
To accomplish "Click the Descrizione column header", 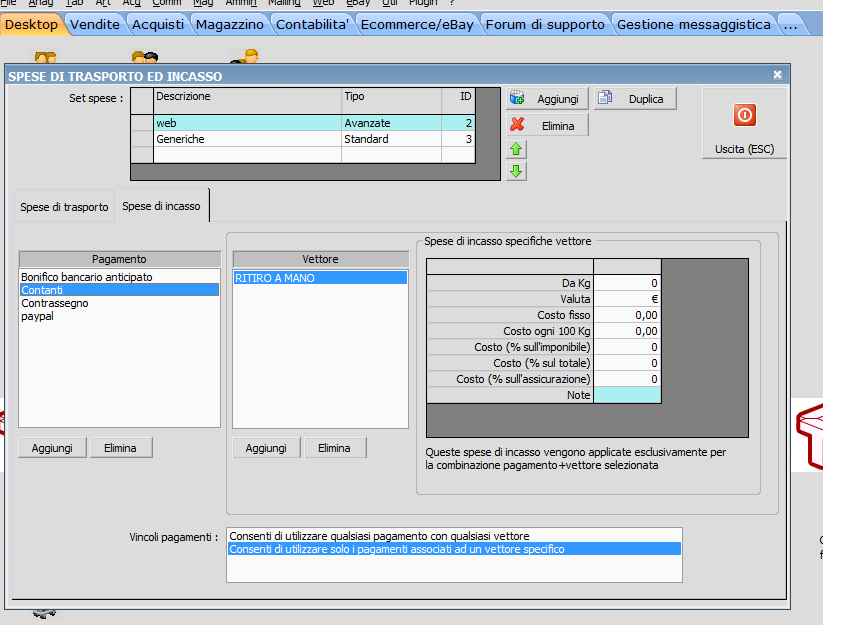I will point(247,101).
